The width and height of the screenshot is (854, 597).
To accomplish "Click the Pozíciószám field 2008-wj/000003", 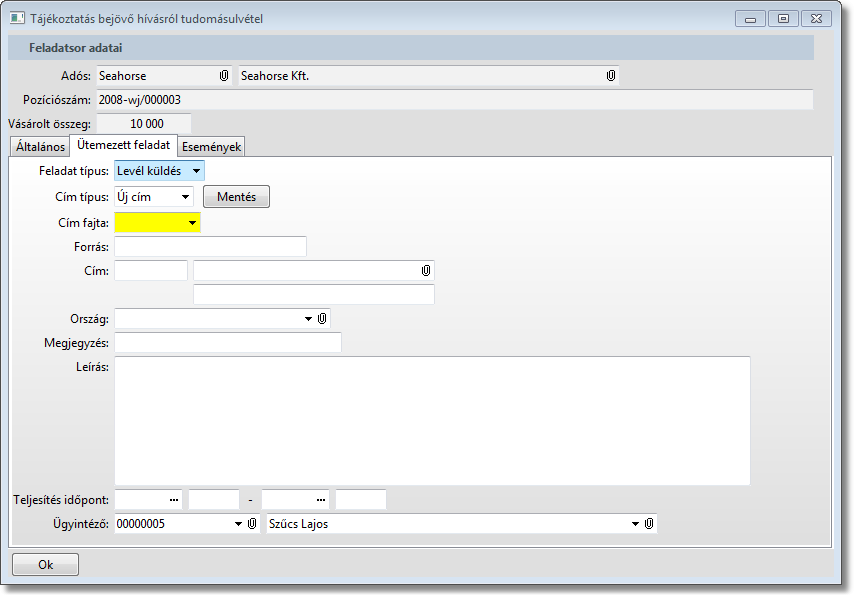I will (x=455, y=100).
